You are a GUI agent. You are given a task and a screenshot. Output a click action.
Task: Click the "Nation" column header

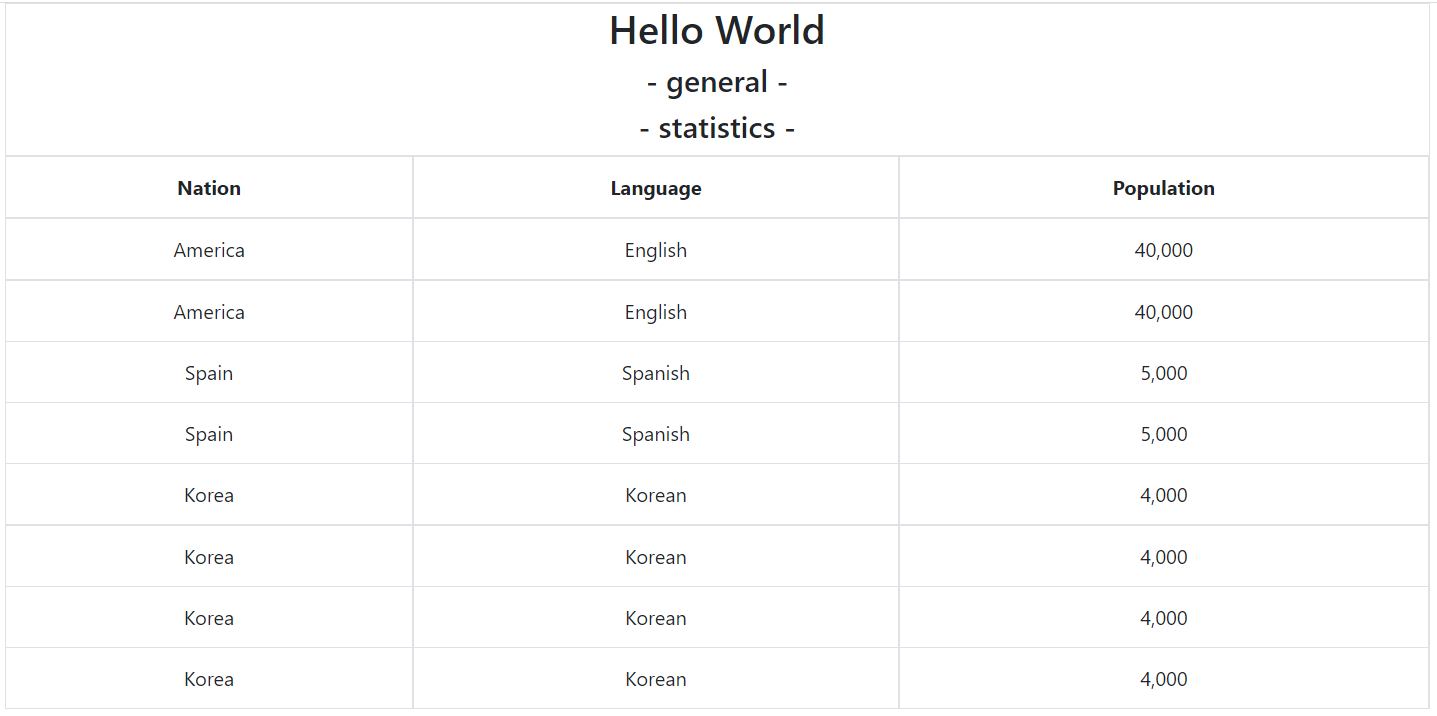[x=209, y=188]
